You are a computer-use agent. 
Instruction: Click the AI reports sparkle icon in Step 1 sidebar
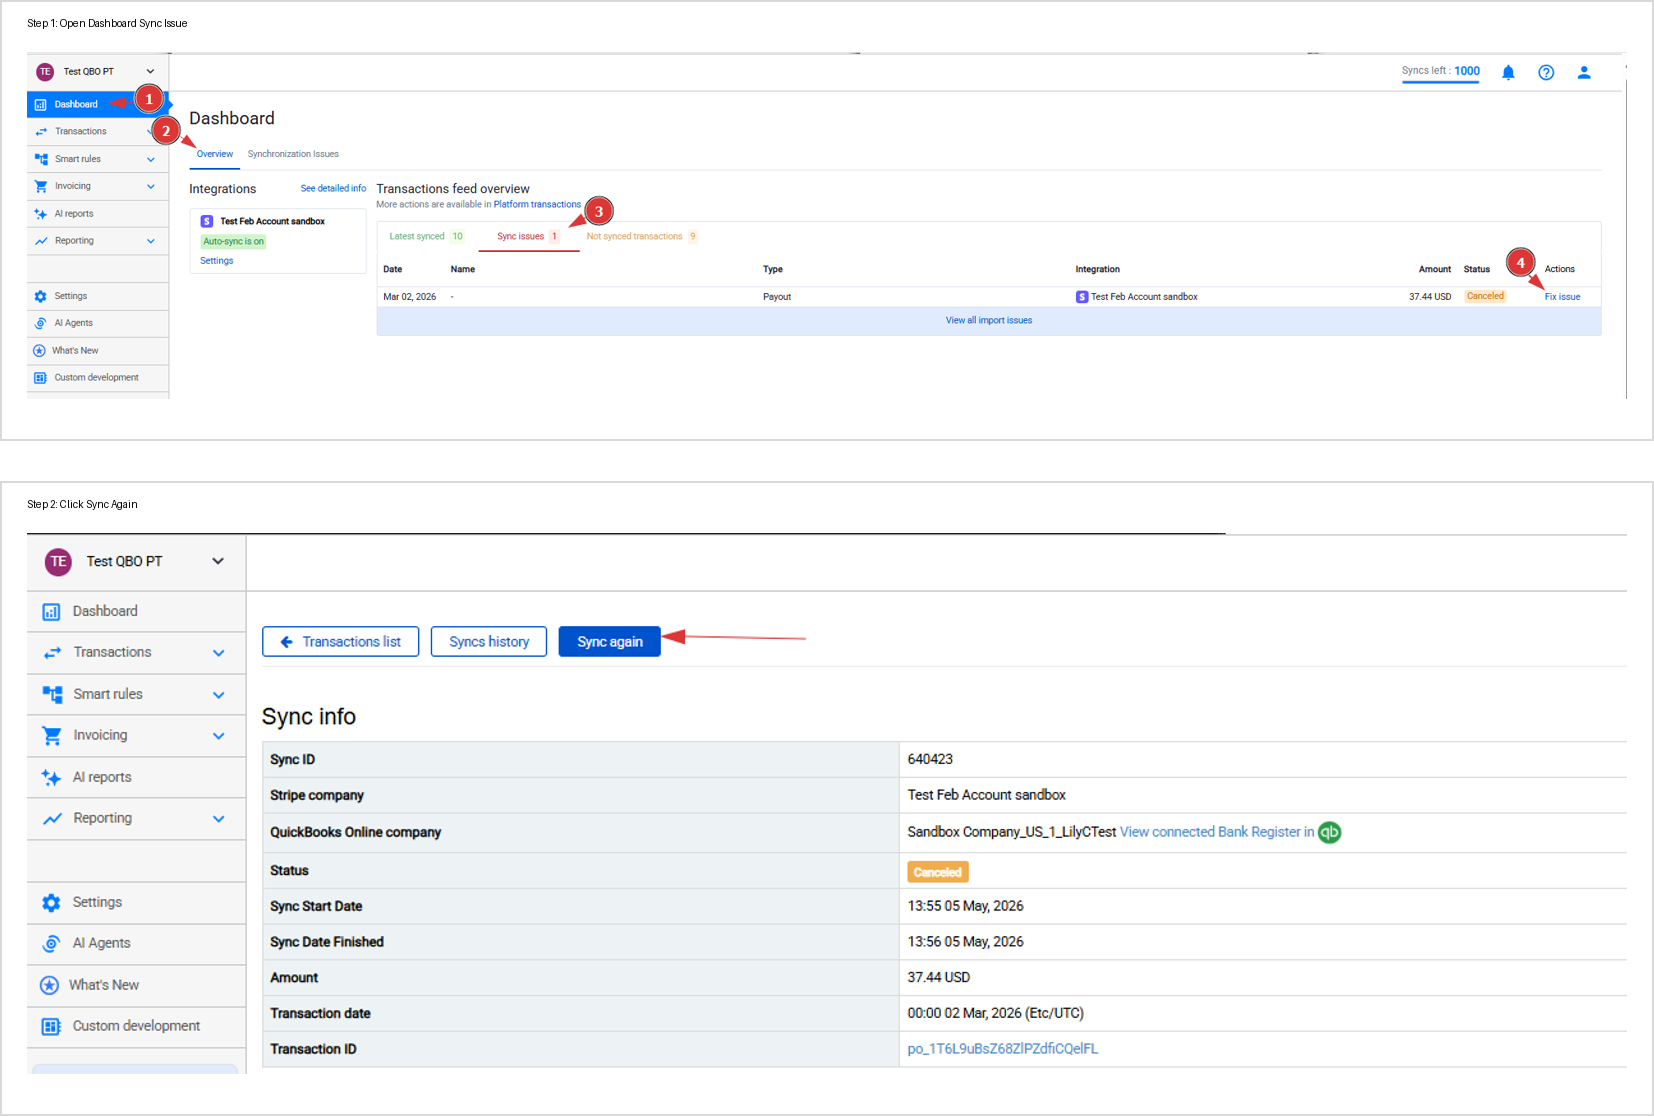41,214
